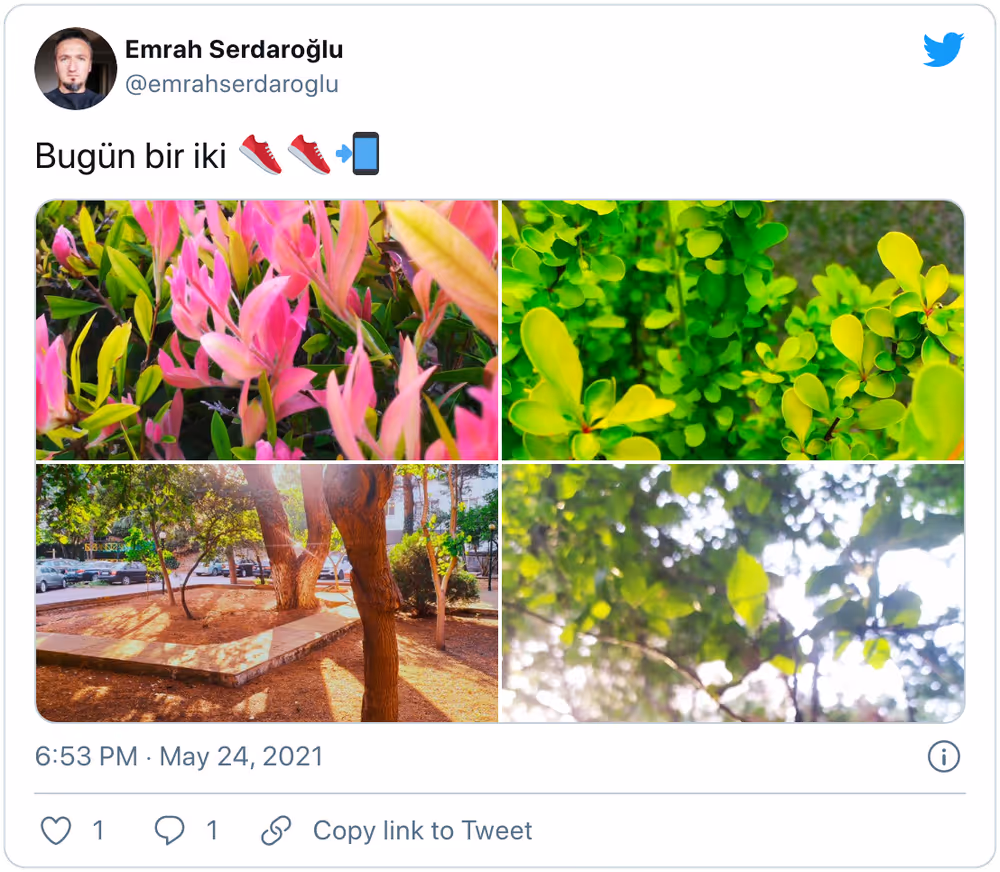Screen dimensions: 1000x872
Task: Like the tweet with the heart icon
Action: [x=56, y=831]
